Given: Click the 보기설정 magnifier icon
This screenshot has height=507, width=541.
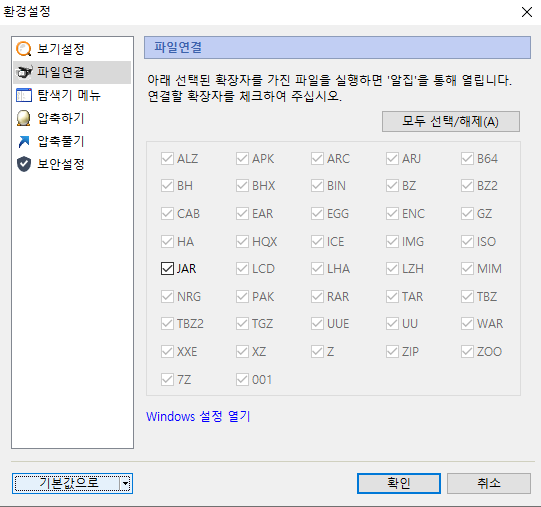Looking at the screenshot, I should pyautogui.click(x=23, y=49).
